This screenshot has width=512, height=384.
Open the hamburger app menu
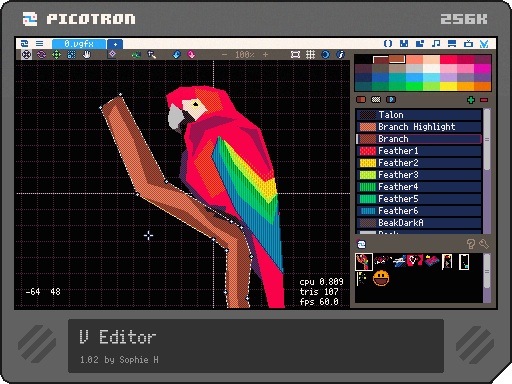[39, 44]
